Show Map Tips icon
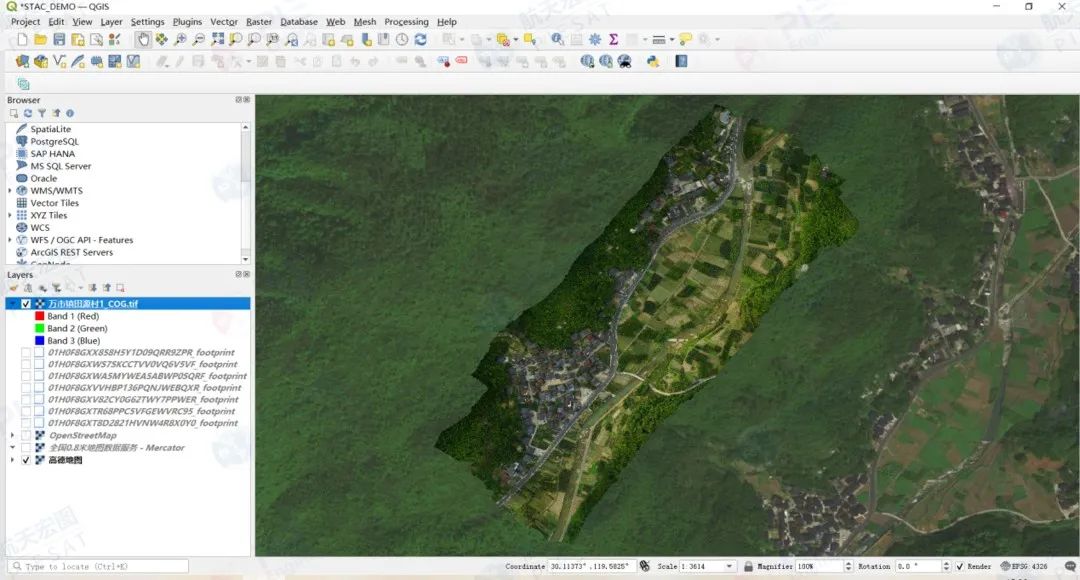 [x=685, y=40]
